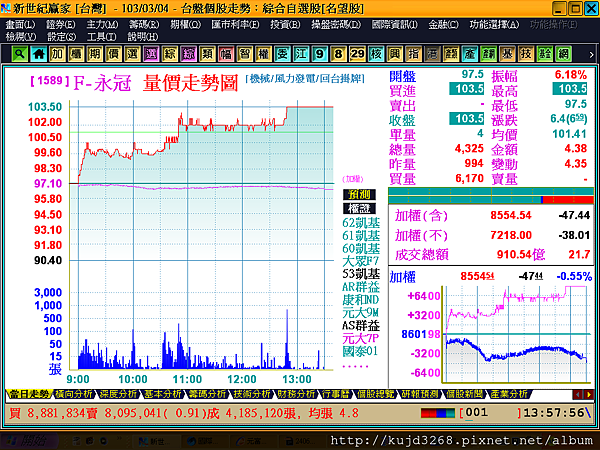Open the 設定(S) menu
600x450 pixels.
coord(61,37)
